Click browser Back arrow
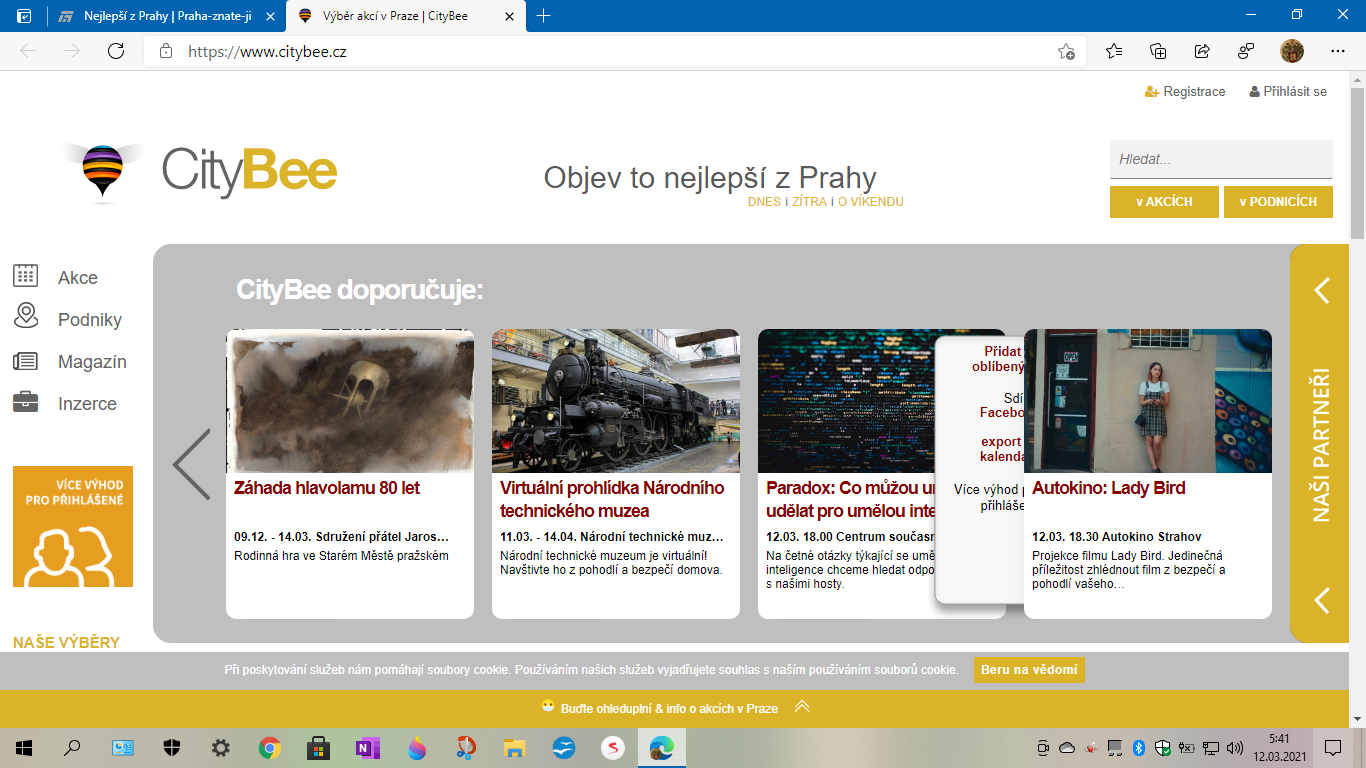 point(28,51)
